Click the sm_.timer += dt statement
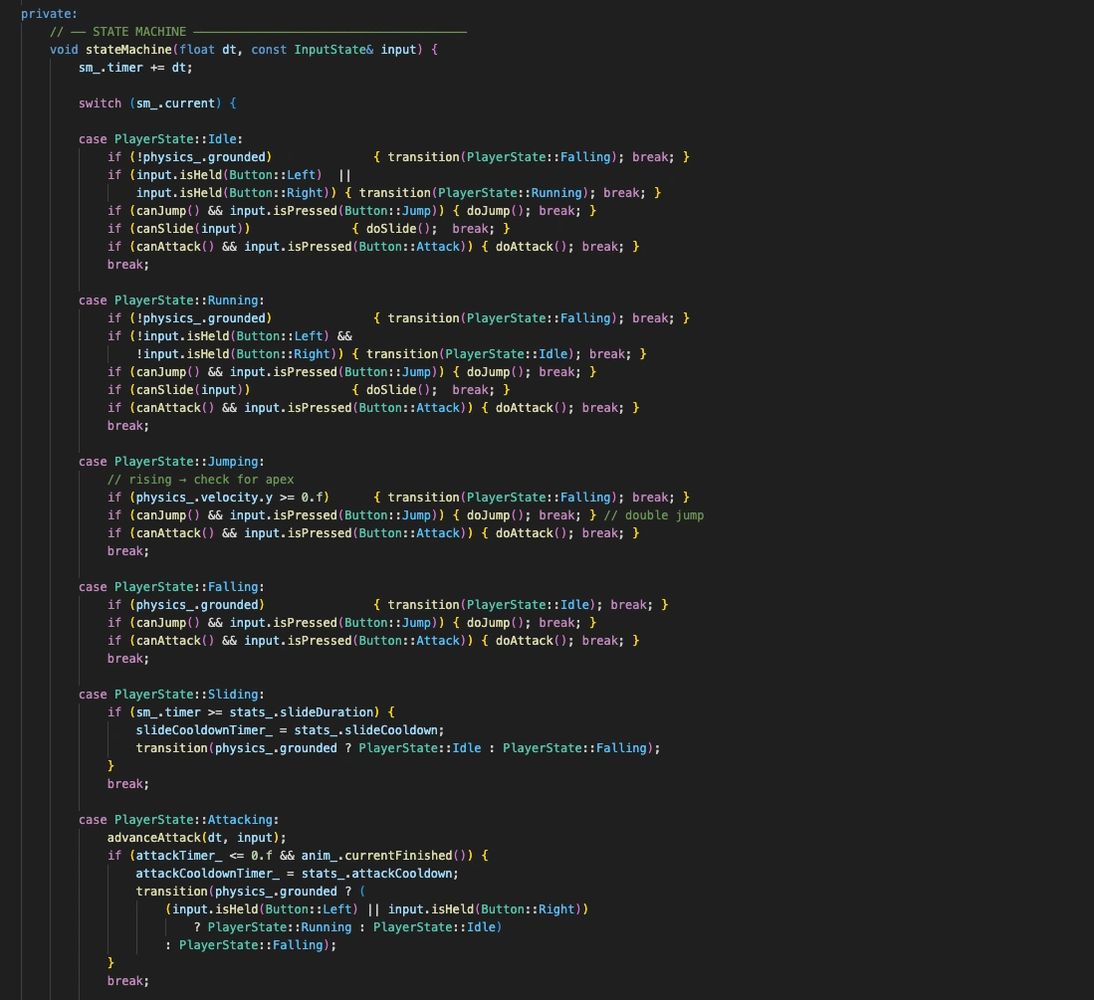Viewport: 1094px width, 1000px height. 135,68
